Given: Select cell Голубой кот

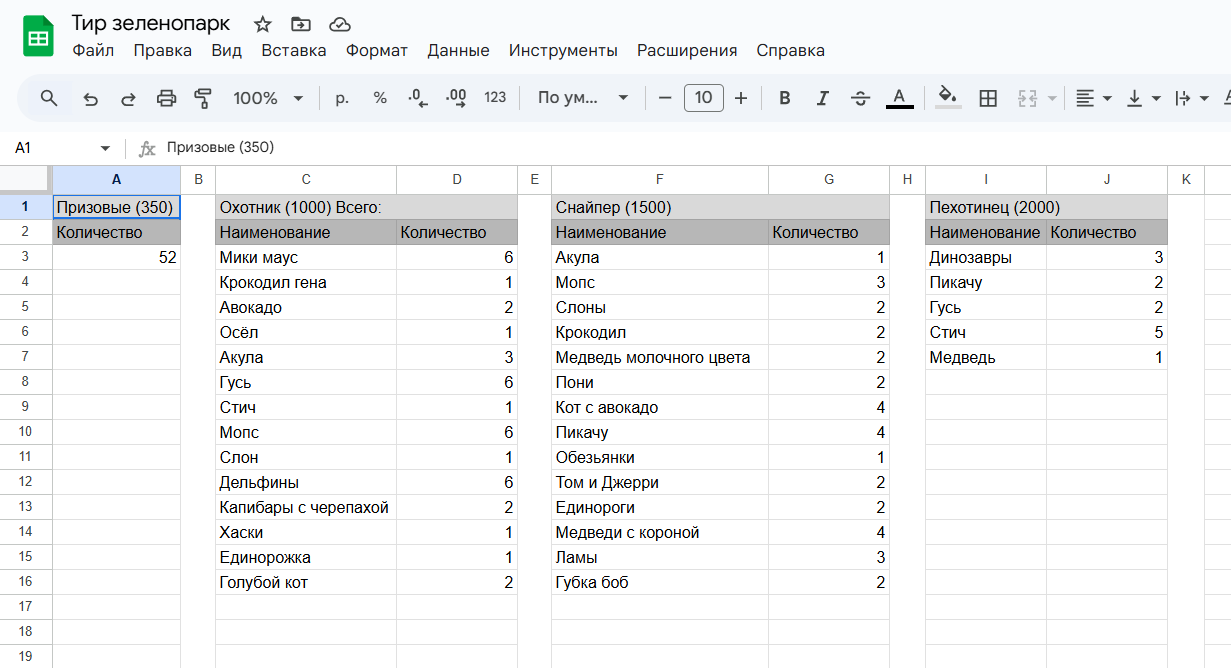Looking at the screenshot, I should [x=306, y=582].
